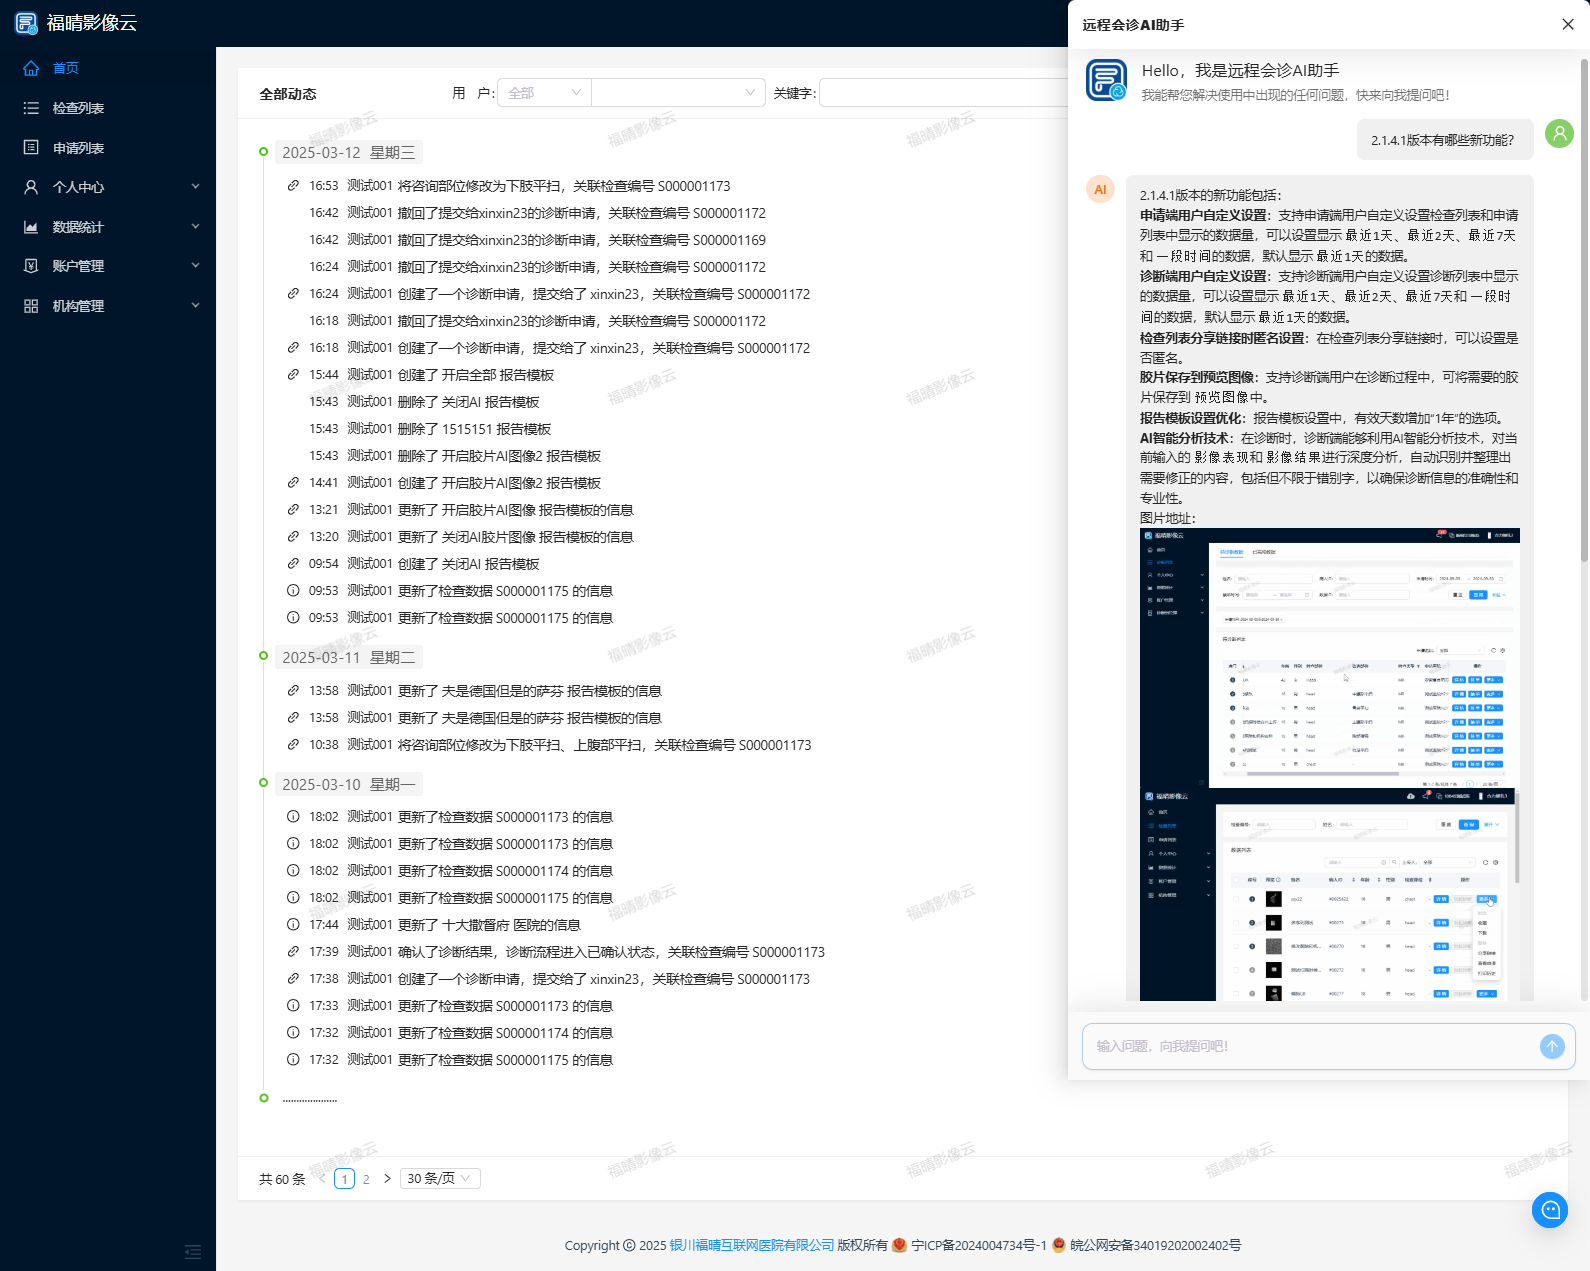Expand the 机构管理 submenu
Viewport: 1590px width, 1271px height.
[x=195, y=306]
